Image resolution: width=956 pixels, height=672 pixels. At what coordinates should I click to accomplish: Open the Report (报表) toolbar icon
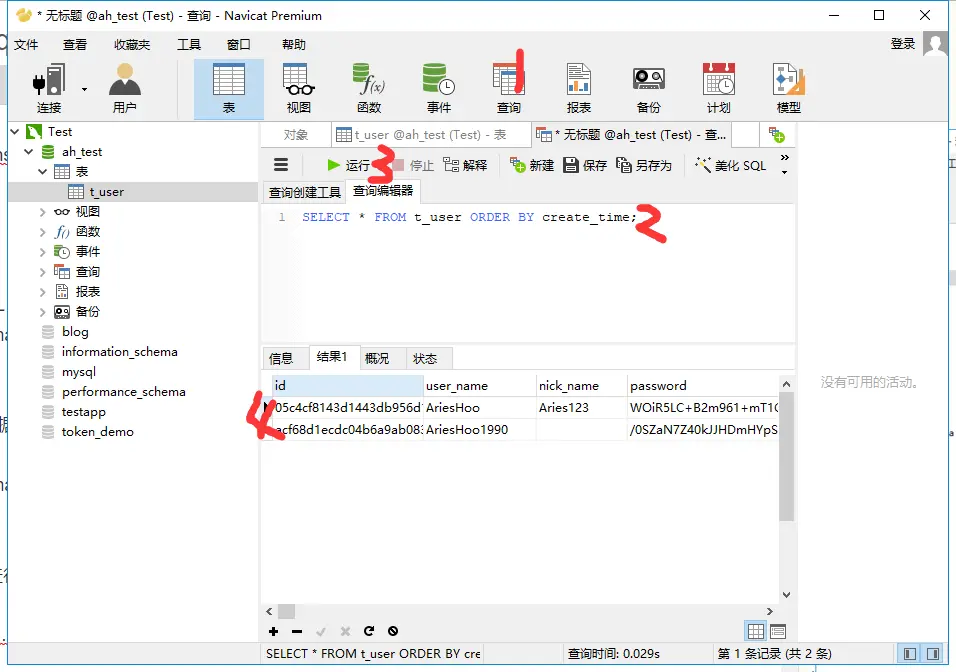579,88
